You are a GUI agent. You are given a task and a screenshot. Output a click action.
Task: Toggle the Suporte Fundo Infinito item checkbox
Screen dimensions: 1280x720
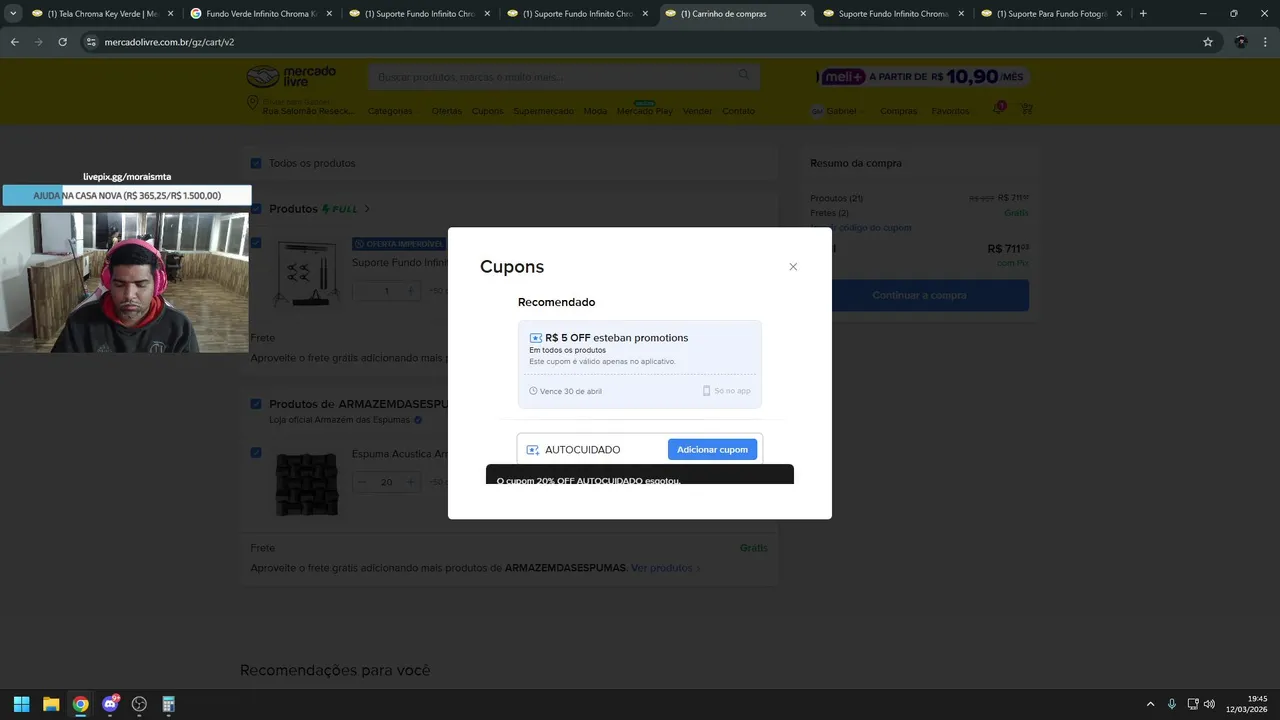(256, 243)
